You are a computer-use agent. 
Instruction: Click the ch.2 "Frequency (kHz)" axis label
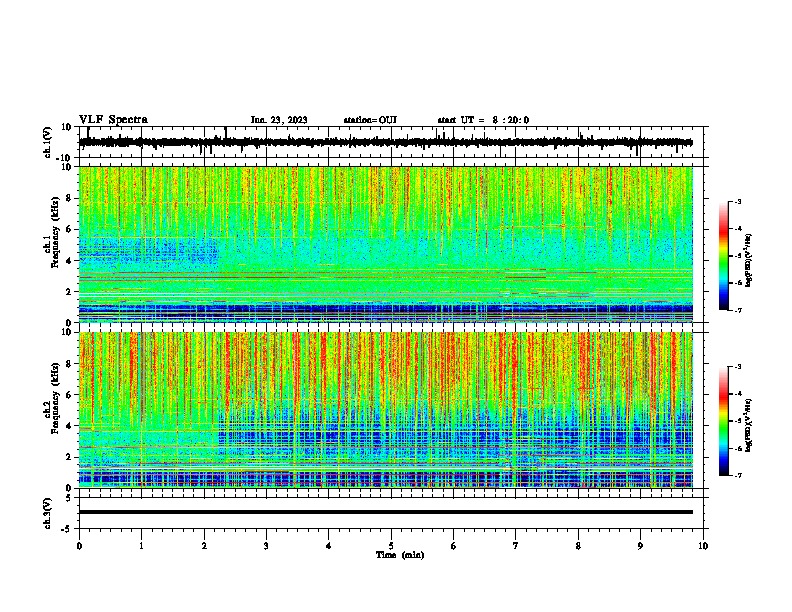click(56, 399)
